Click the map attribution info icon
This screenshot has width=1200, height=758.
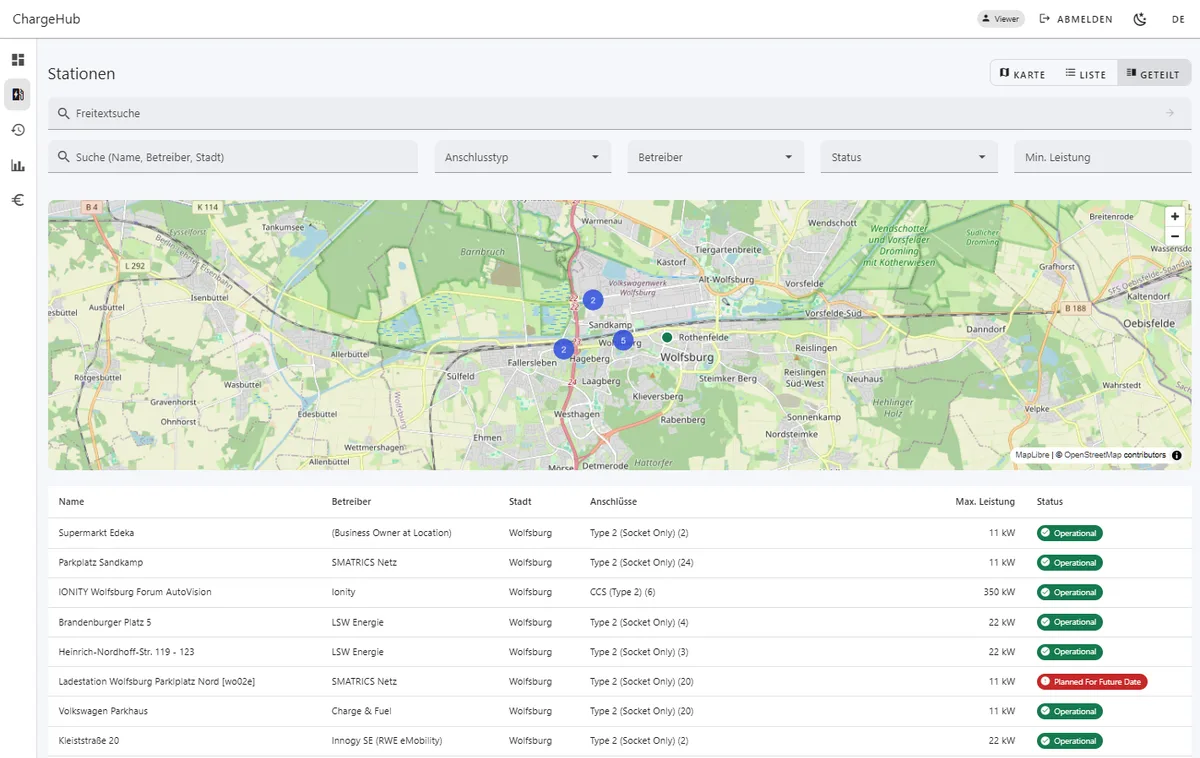[1176, 455]
